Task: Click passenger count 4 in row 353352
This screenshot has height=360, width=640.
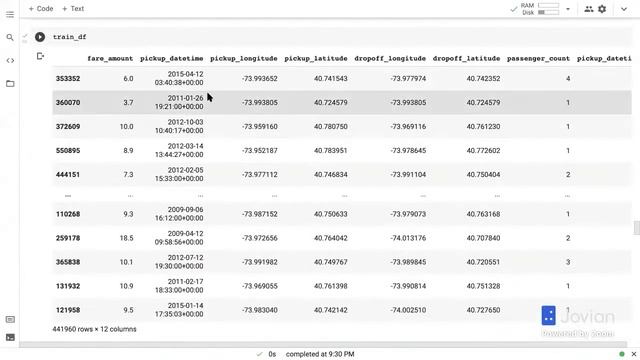Action: [x=568, y=78]
